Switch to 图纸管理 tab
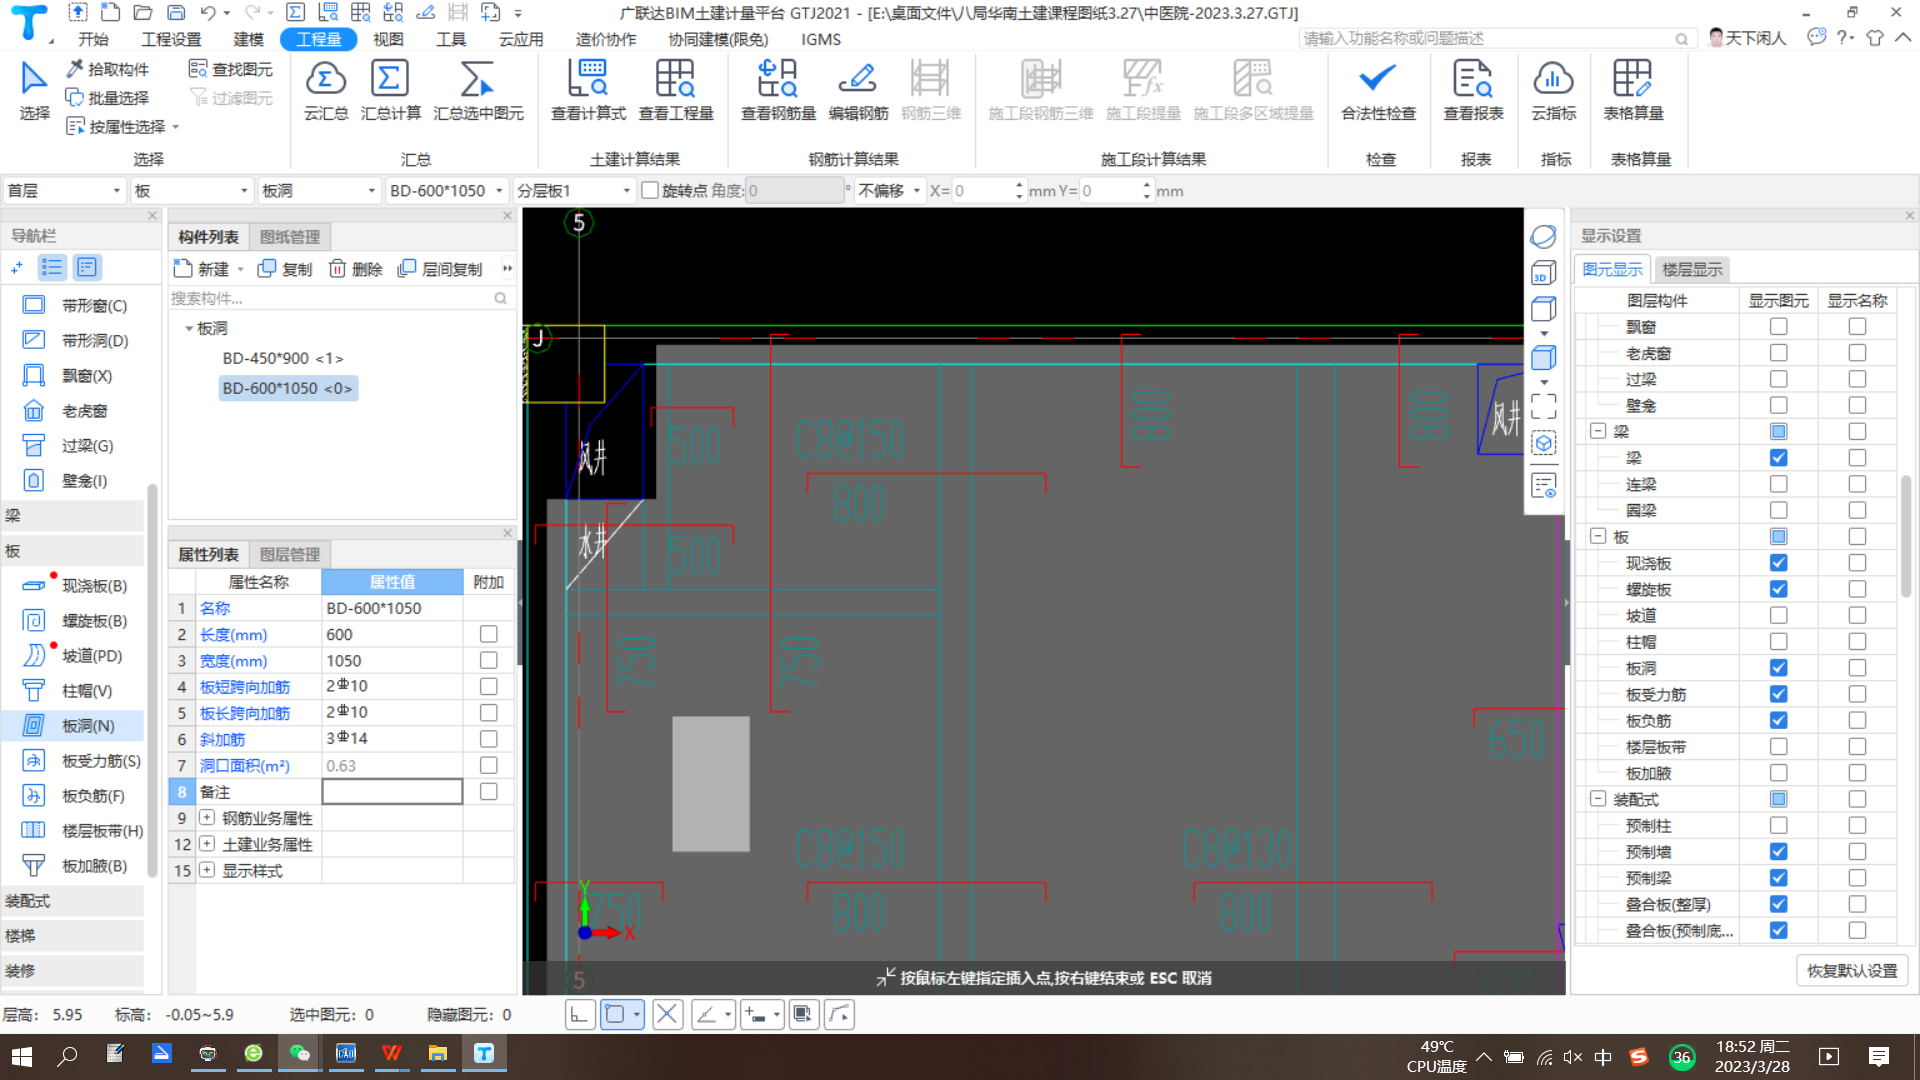This screenshot has height=1080, width=1920. (290, 237)
